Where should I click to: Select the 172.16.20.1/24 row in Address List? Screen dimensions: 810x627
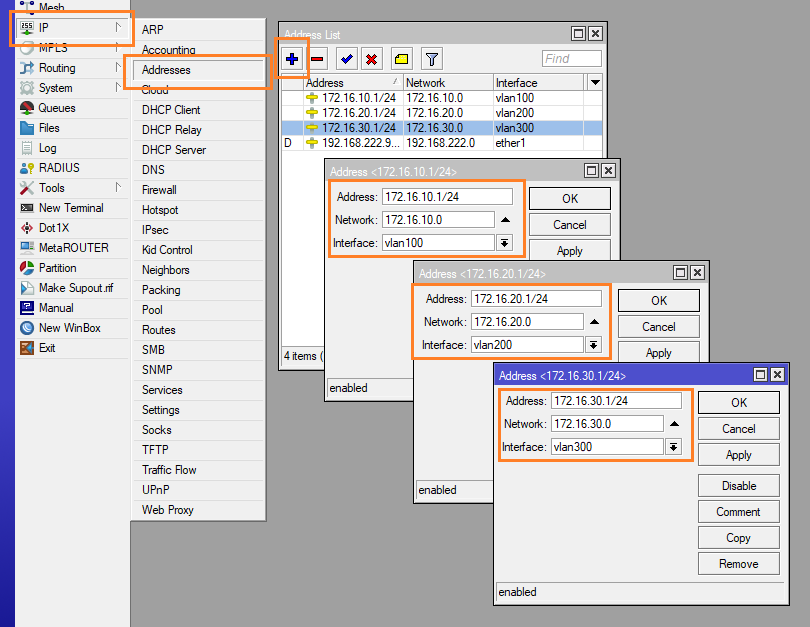point(358,113)
